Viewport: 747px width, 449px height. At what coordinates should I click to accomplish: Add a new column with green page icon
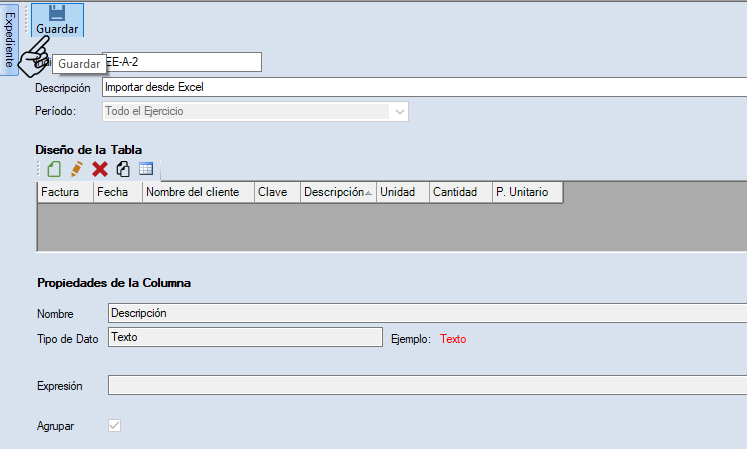[54, 169]
